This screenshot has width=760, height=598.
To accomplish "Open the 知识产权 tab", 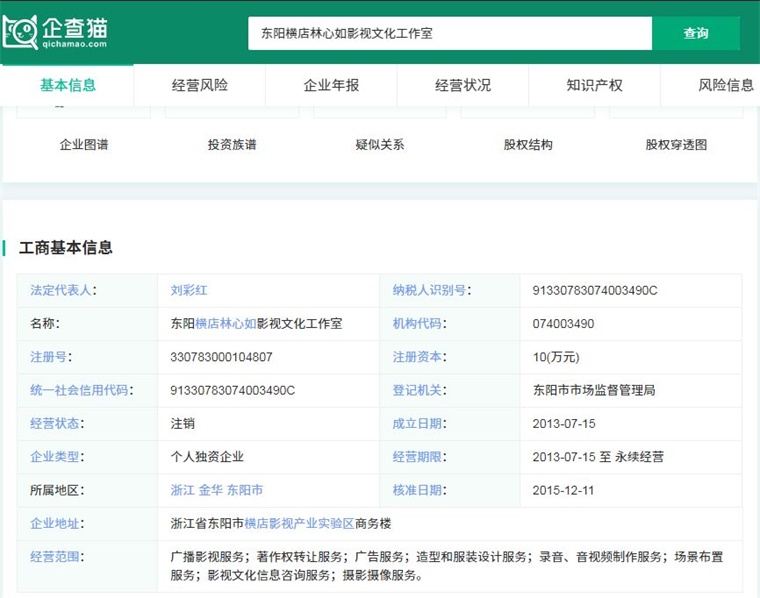I will coord(594,85).
